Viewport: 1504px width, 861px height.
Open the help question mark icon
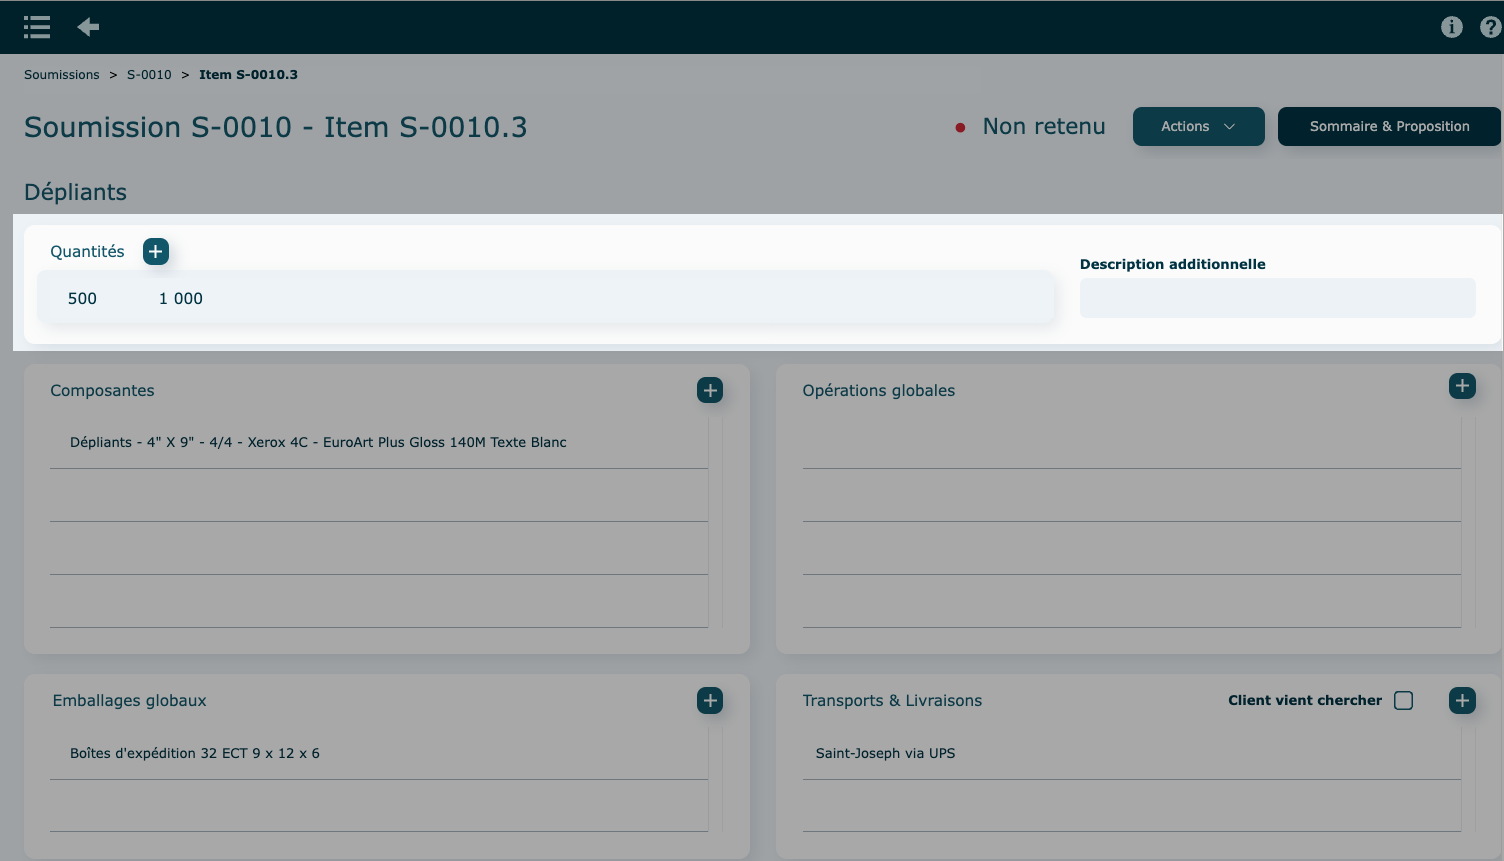click(x=1490, y=27)
